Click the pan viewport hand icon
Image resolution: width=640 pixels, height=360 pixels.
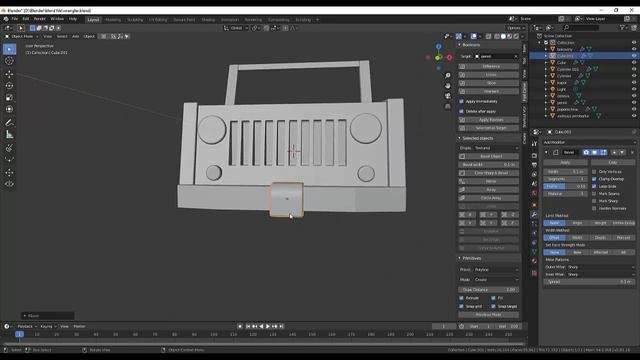pos(448,86)
